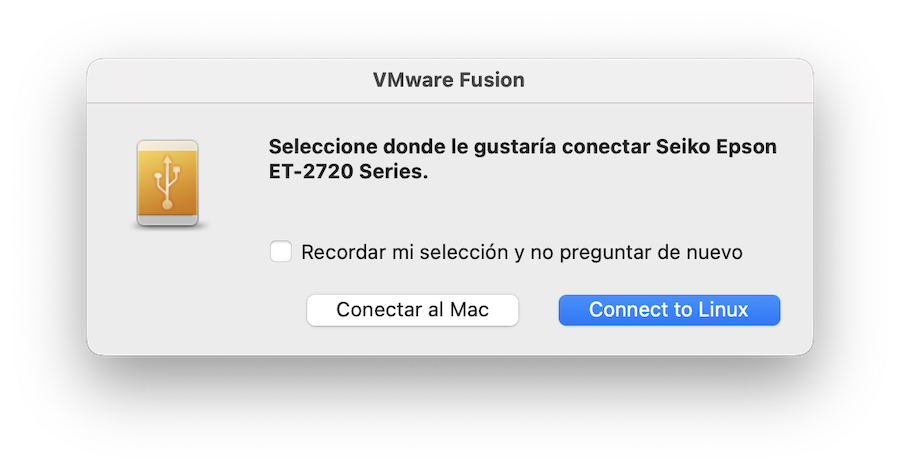Click the "ET-2720 Series." text line
The height and width of the screenshot is (470, 900).
(x=348, y=172)
